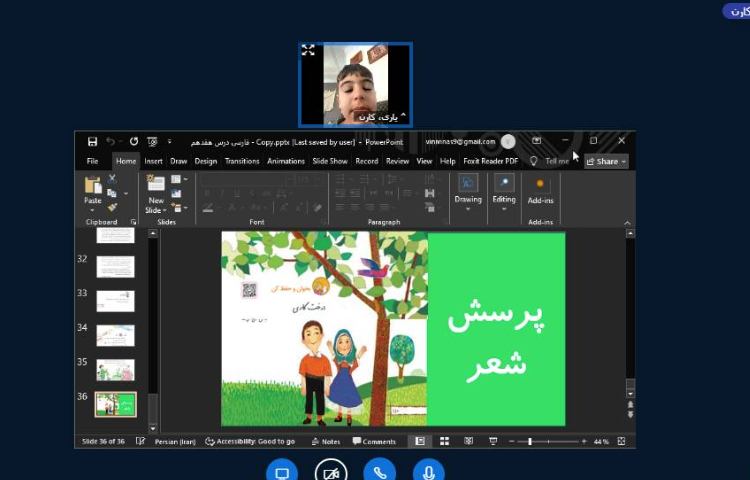Click the Save icon in PowerPoint title bar
Image resolution: width=750 pixels, height=480 pixels.
pyautogui.click(x=92, y=142)
